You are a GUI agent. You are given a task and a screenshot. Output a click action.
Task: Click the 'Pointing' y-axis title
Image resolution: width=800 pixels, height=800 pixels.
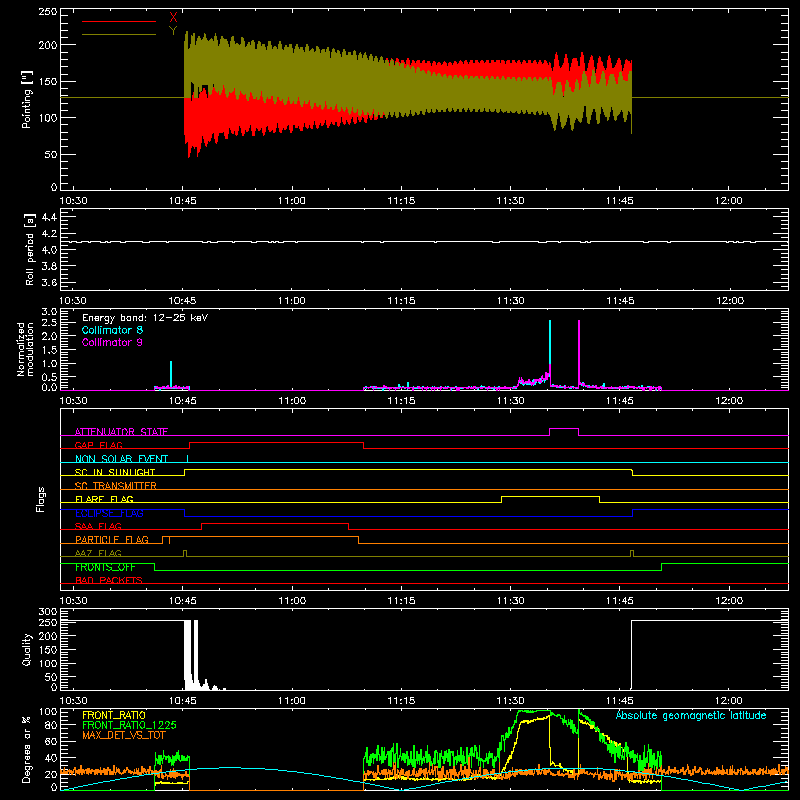[27, 99]
